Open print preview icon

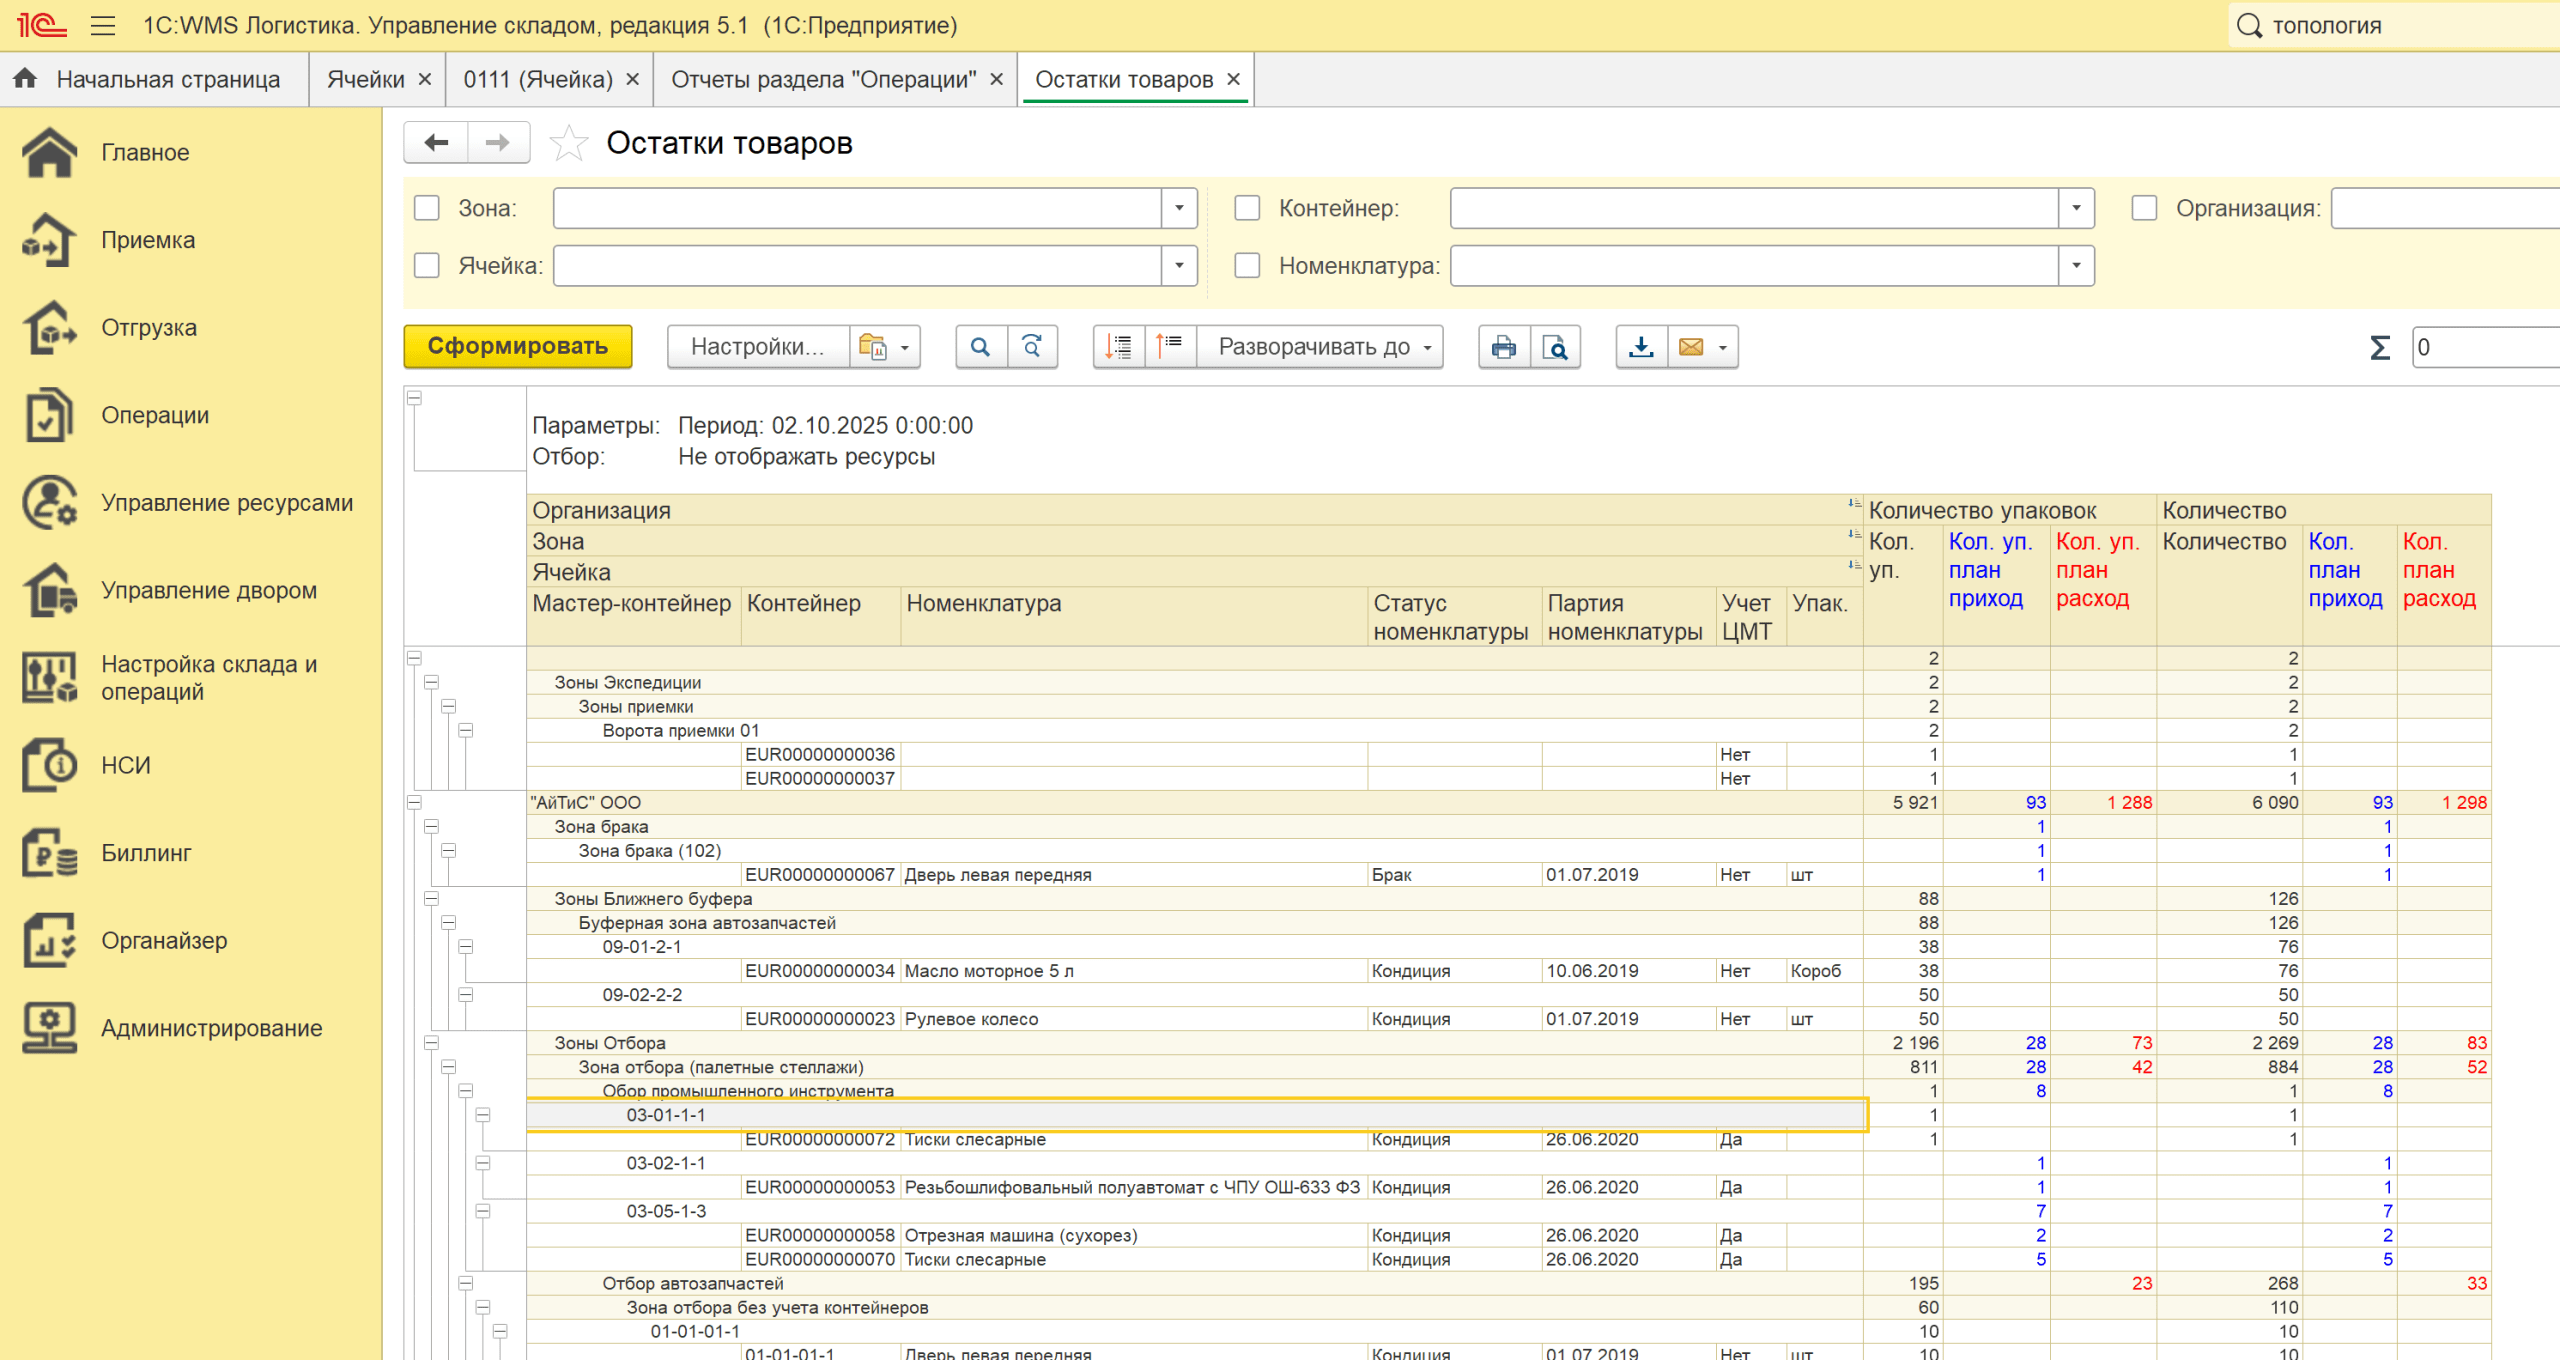[x=1555, y=347]
